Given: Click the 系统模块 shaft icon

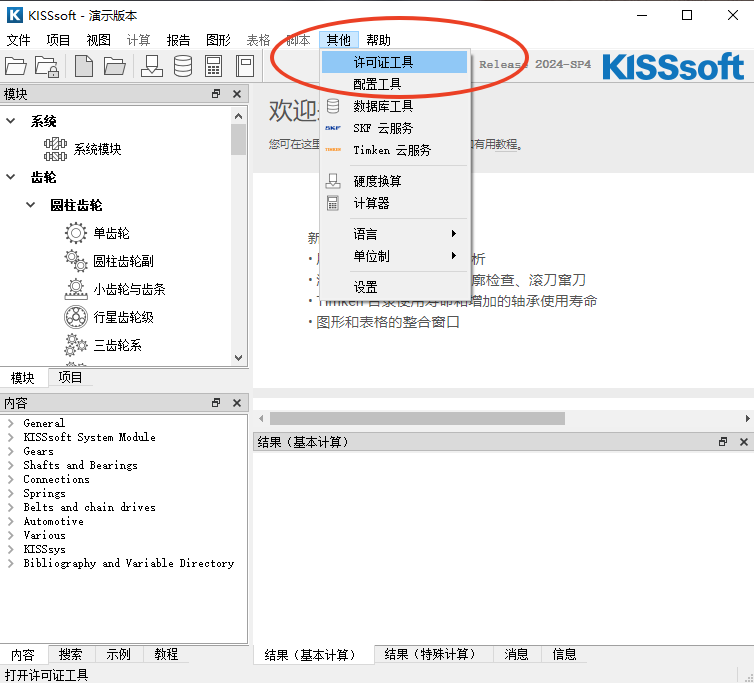Looking at the screenshot, I should (55, 149).
